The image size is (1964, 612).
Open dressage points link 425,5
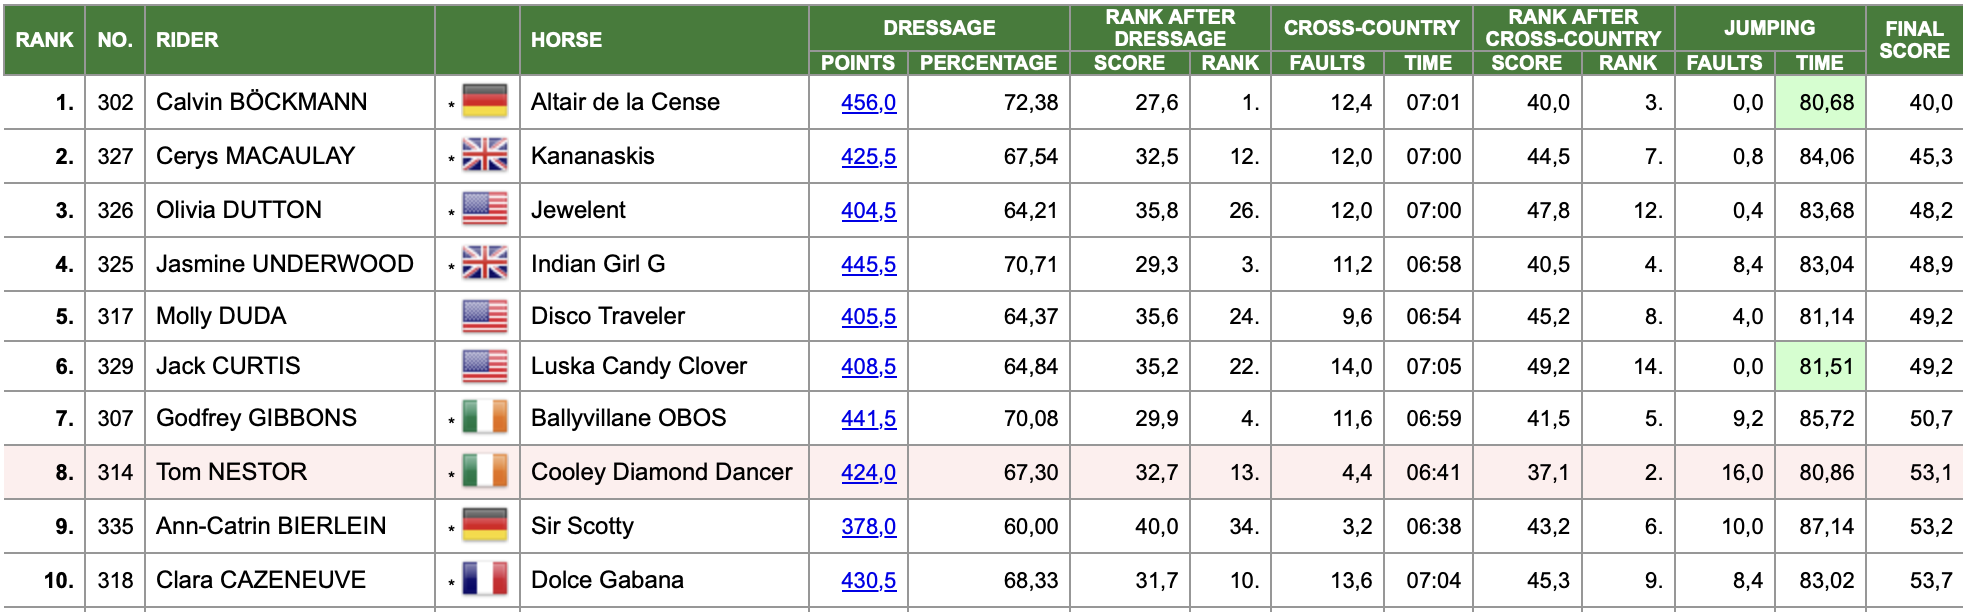coord(869,157)
